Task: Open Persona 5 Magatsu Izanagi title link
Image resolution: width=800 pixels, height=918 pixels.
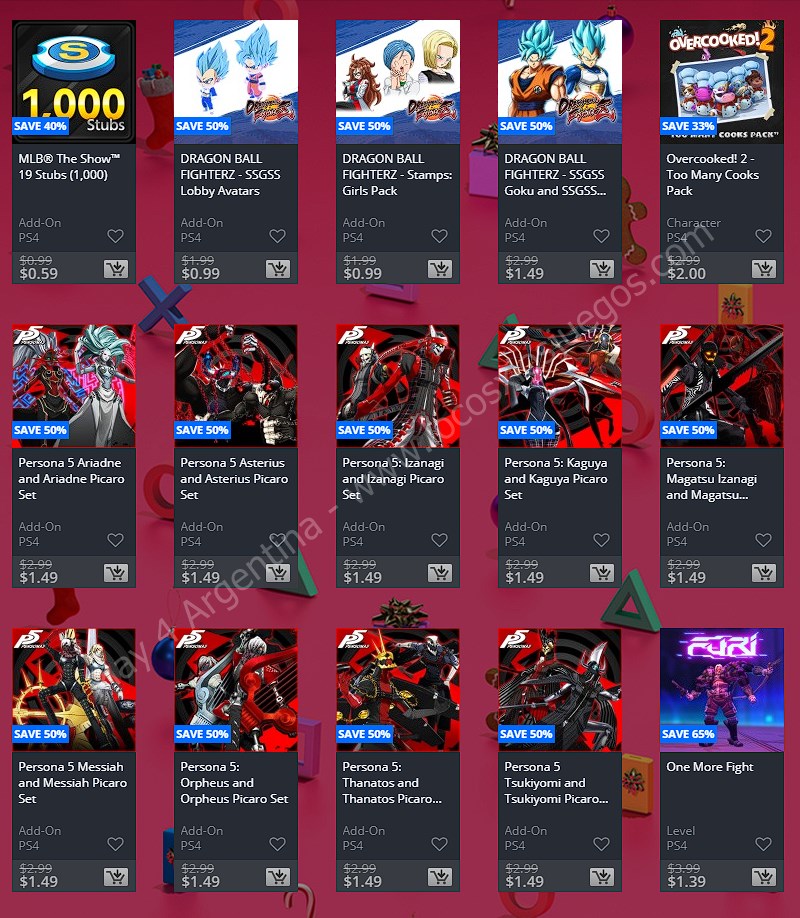Action: pyautogui.click(x=712, y=479)
